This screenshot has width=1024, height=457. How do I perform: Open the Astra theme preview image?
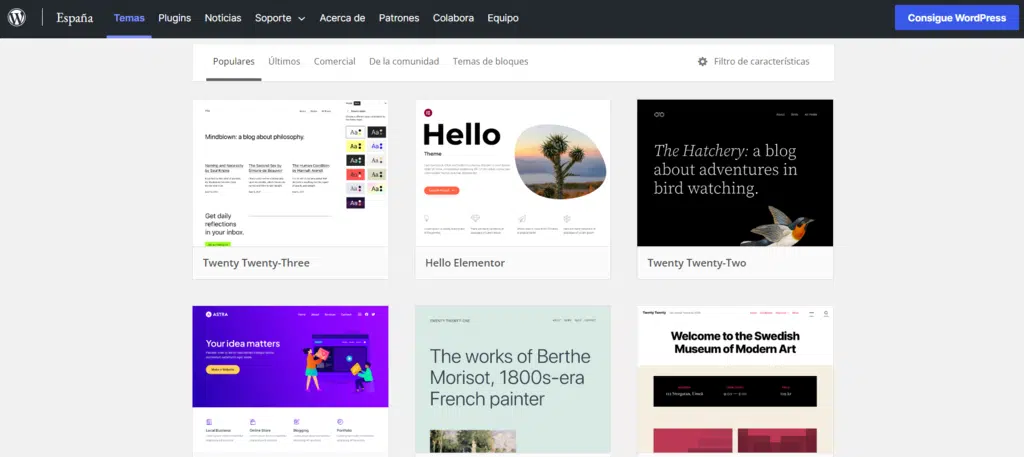(291, 381)
